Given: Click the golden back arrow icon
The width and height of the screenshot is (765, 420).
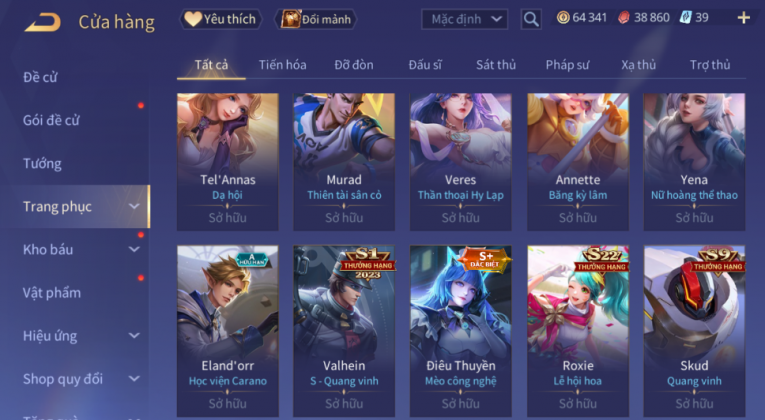Looking at the screenshot, I should click(43, 22).
